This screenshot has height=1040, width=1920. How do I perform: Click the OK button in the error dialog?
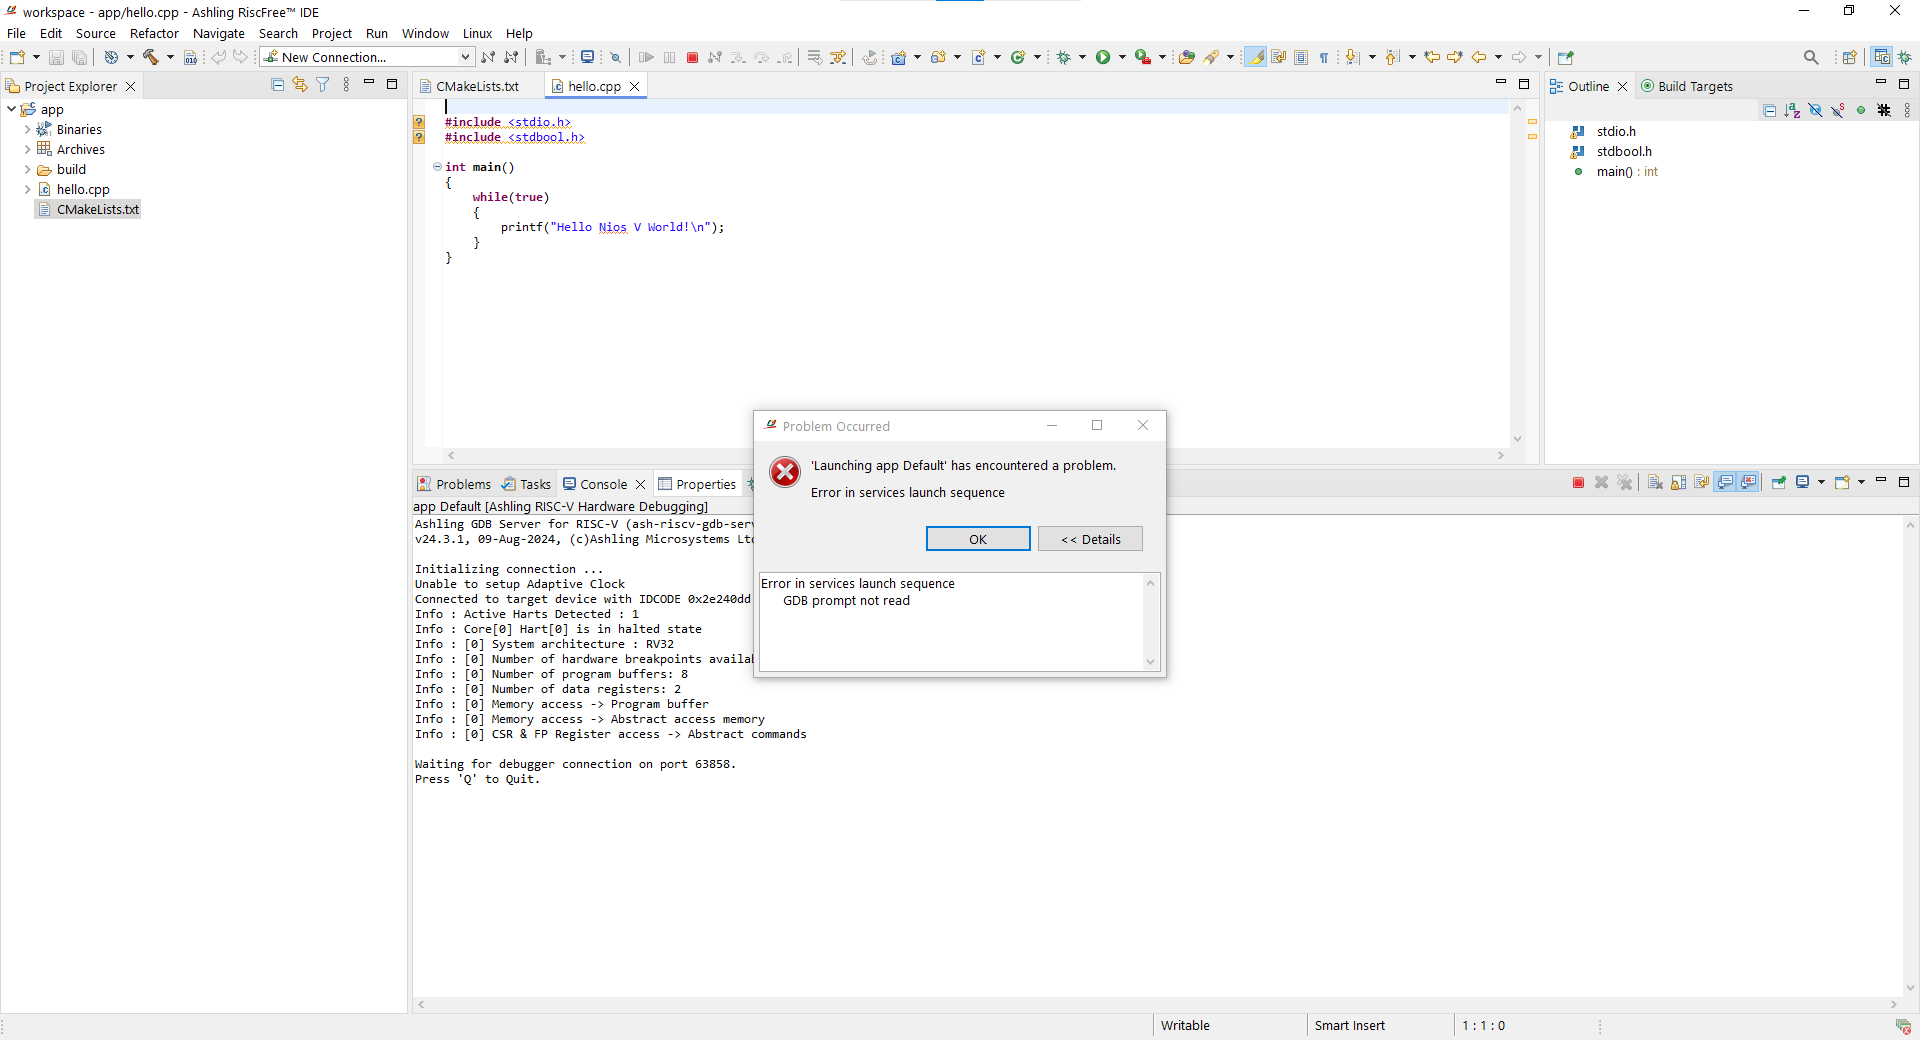pos(977,538)
